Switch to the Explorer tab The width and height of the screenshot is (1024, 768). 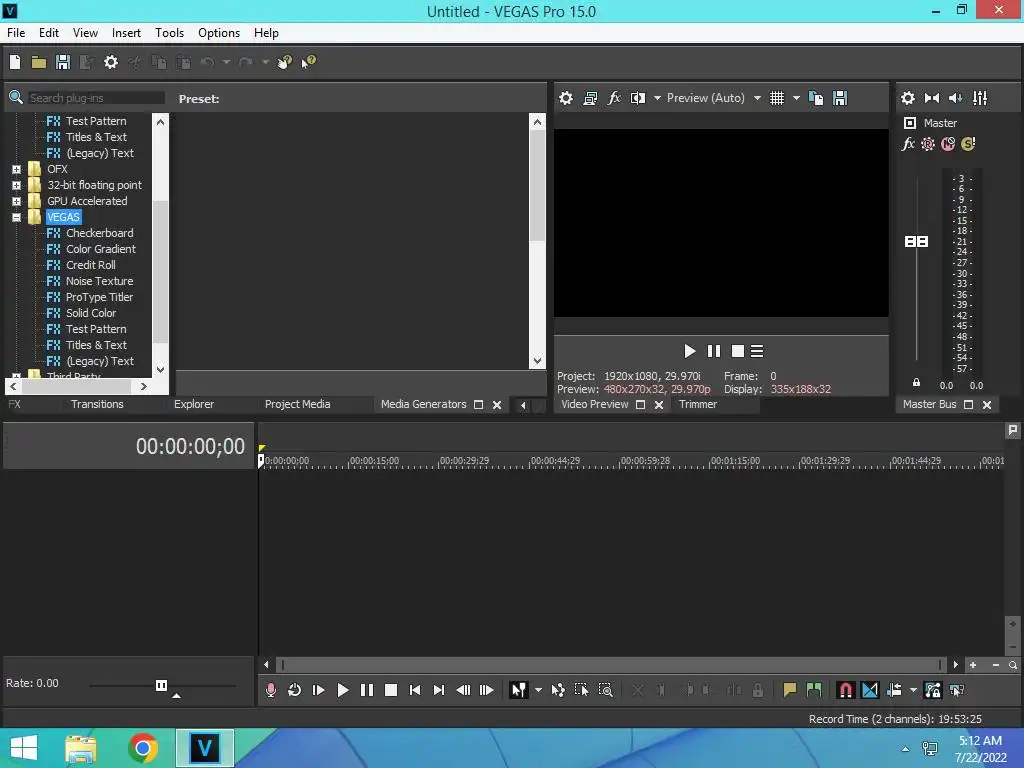[194, 404]
